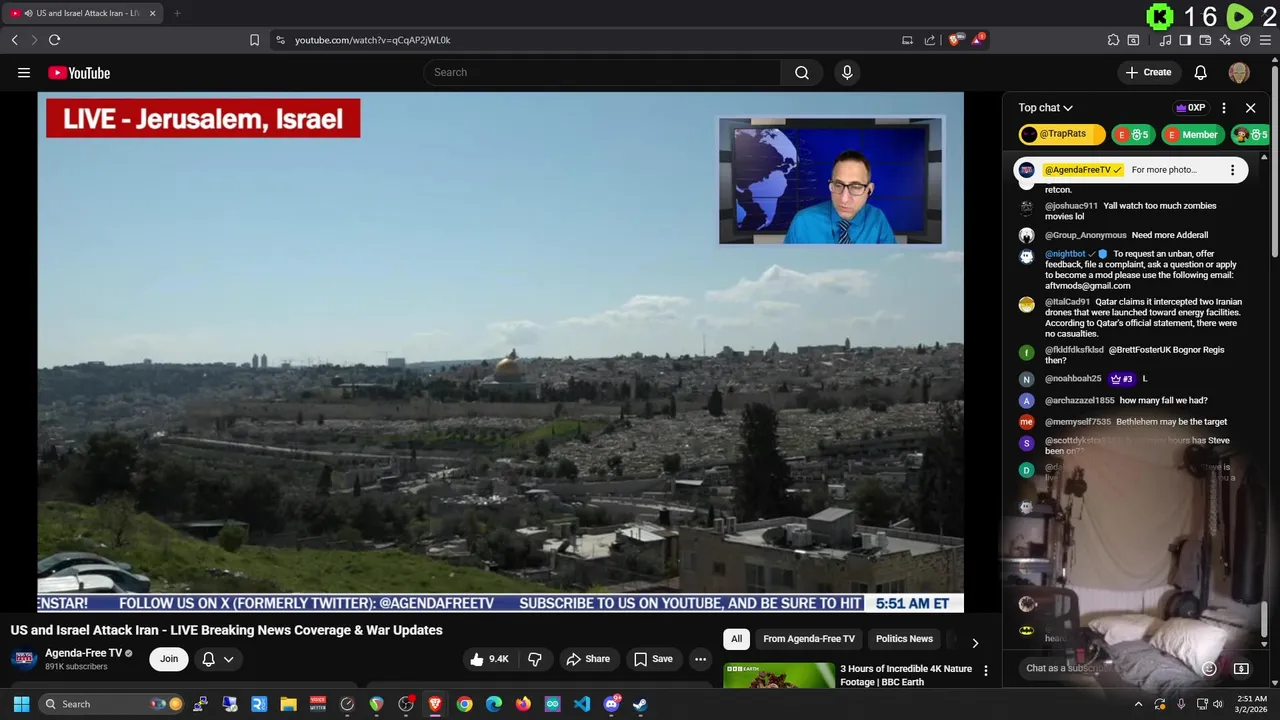Image resolution: width=1280 pixels, height=720 pixels.
Task: Click @archazazel1855 chat message
Action: [x=1130, y=400]
